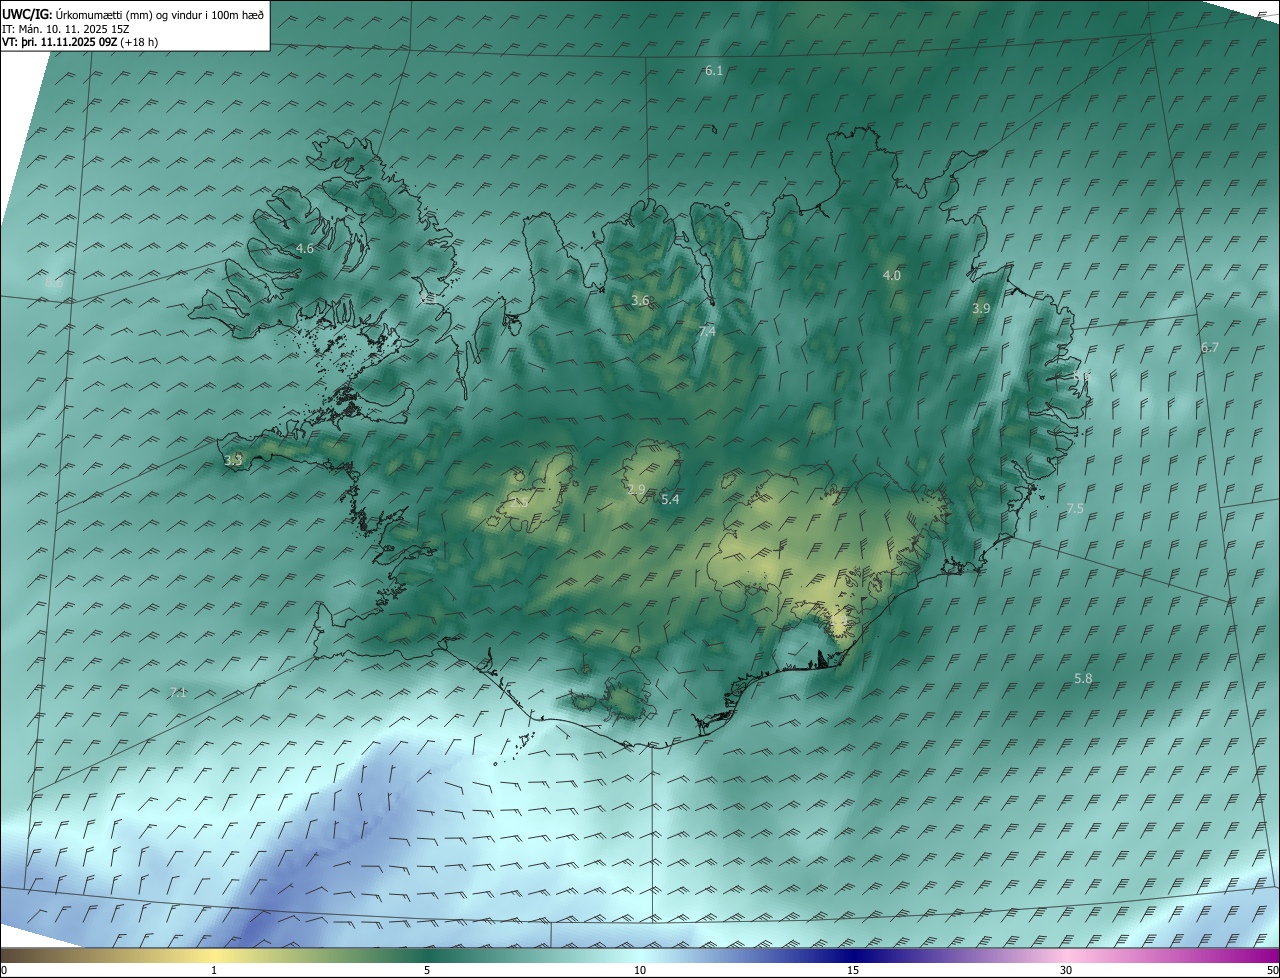
Task: Click the map value 7.4
Action: click(x=707, y=331)
